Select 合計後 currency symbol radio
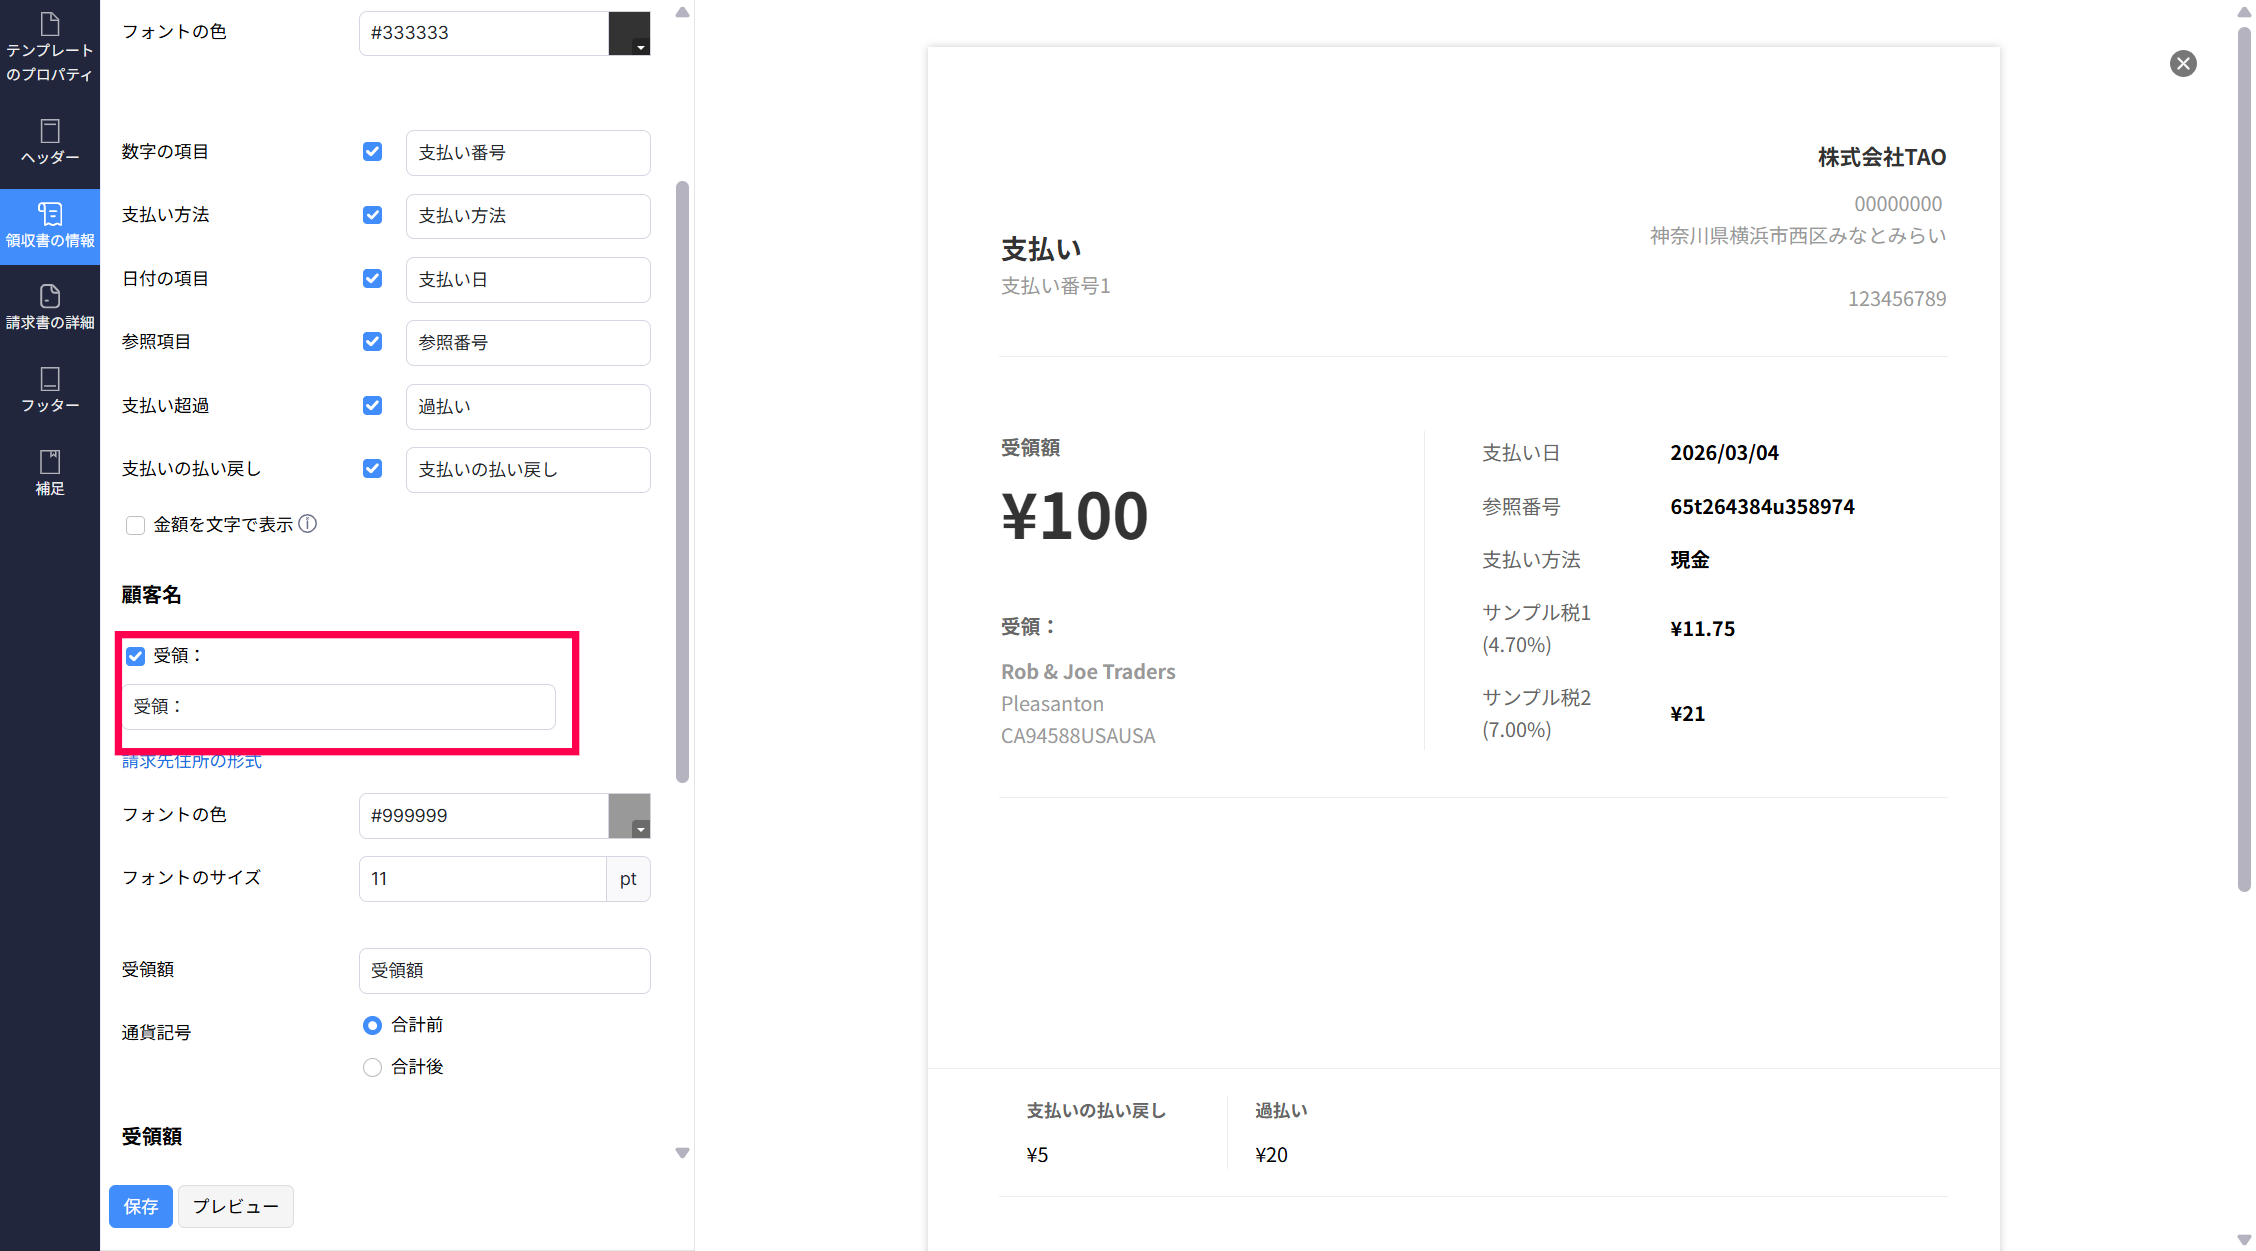The width and height of the screenshot is (2256, 1251). 372,1067
